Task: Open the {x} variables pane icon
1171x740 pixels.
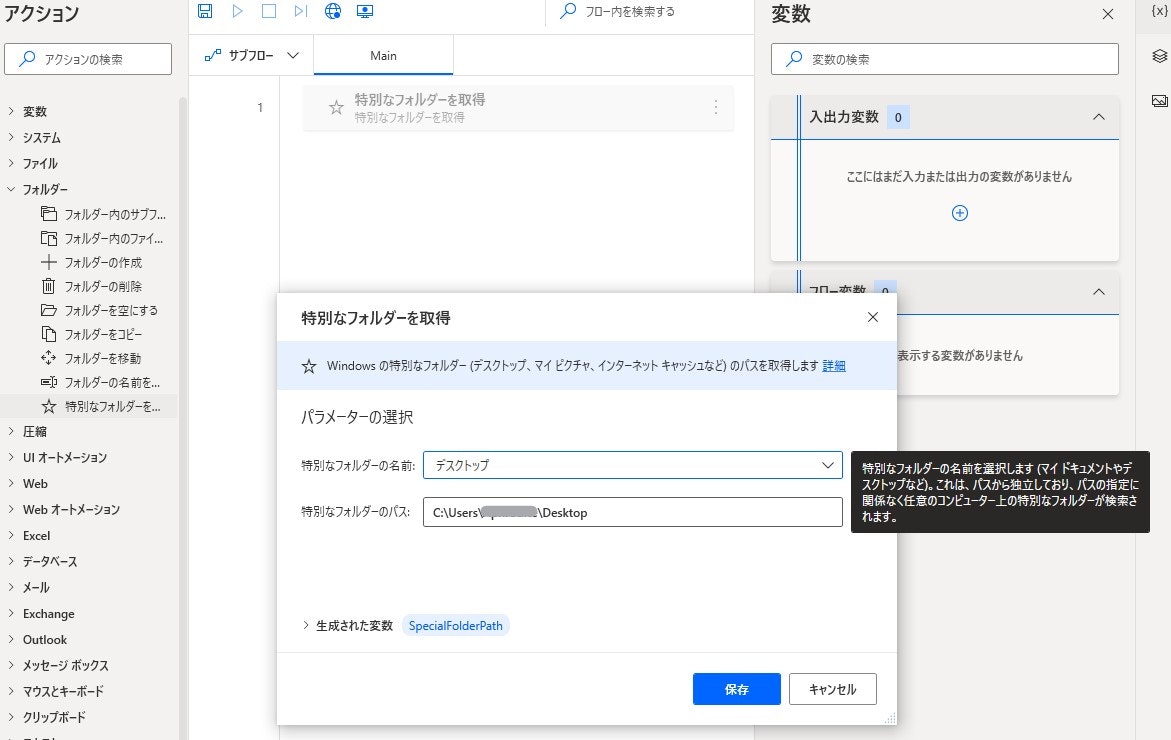Action: click(1160, 11)
